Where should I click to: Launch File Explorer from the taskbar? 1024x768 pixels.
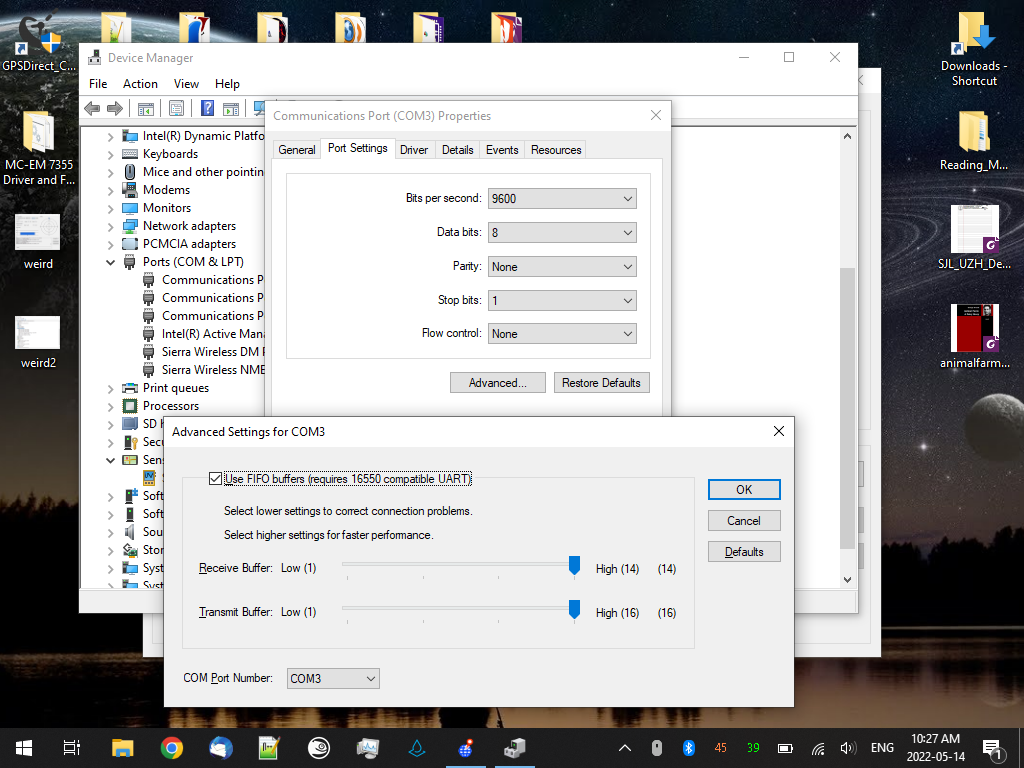(122, 748)
